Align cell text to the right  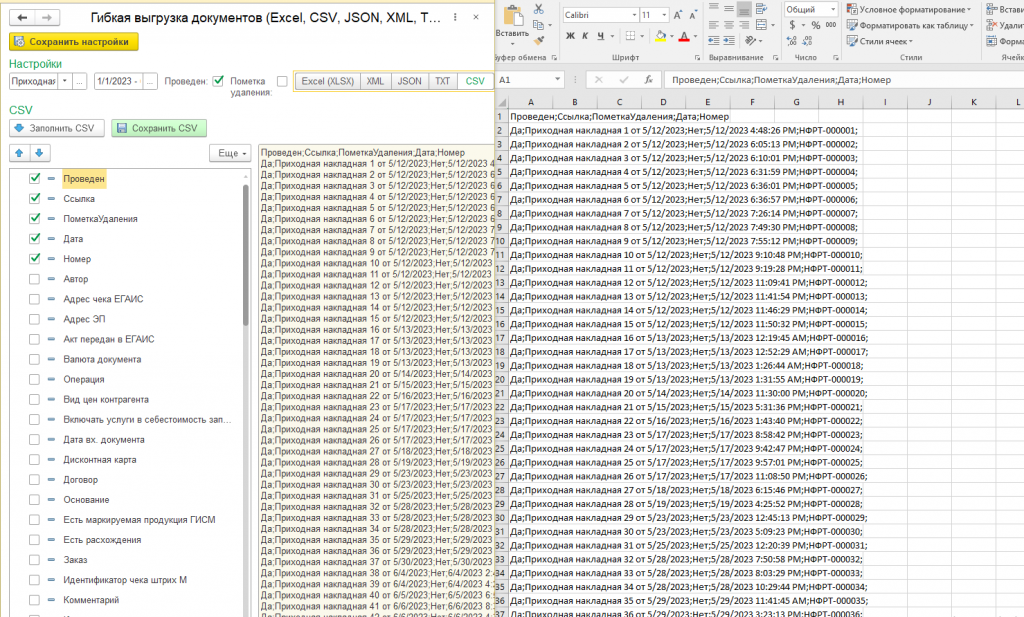pyautogui.click(x=744, y=25)
